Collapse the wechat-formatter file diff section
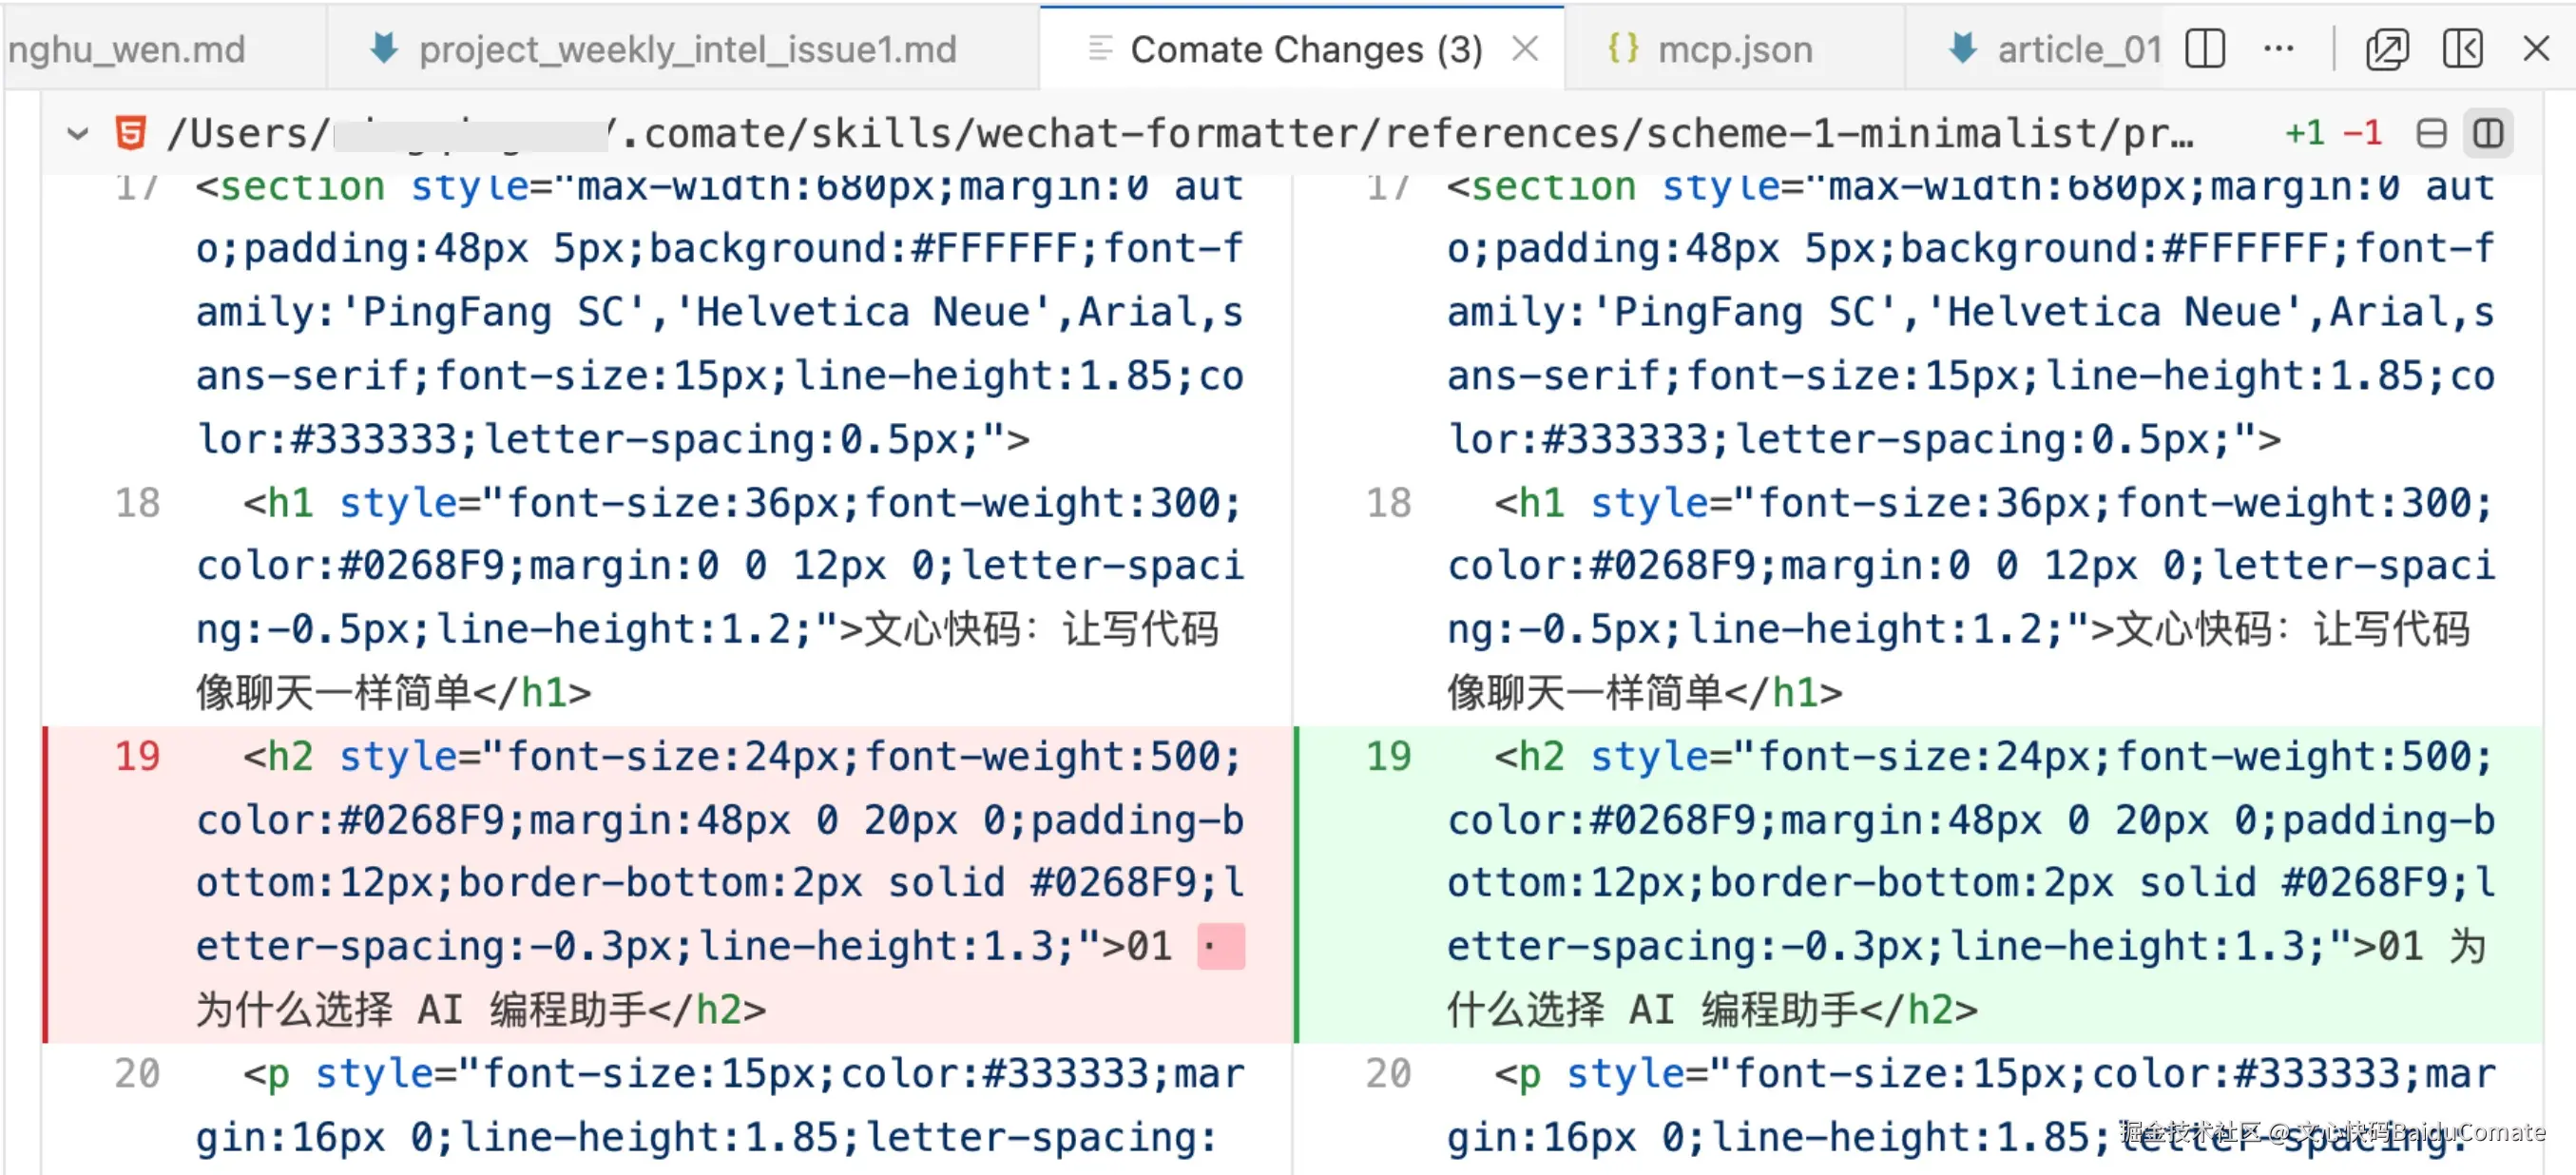 tap(77, 133)
